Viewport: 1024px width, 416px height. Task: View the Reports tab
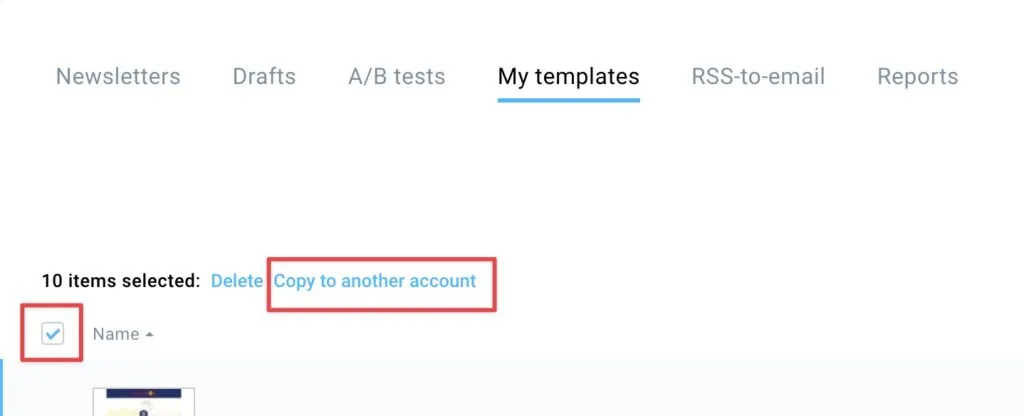[x=918, y=77]
